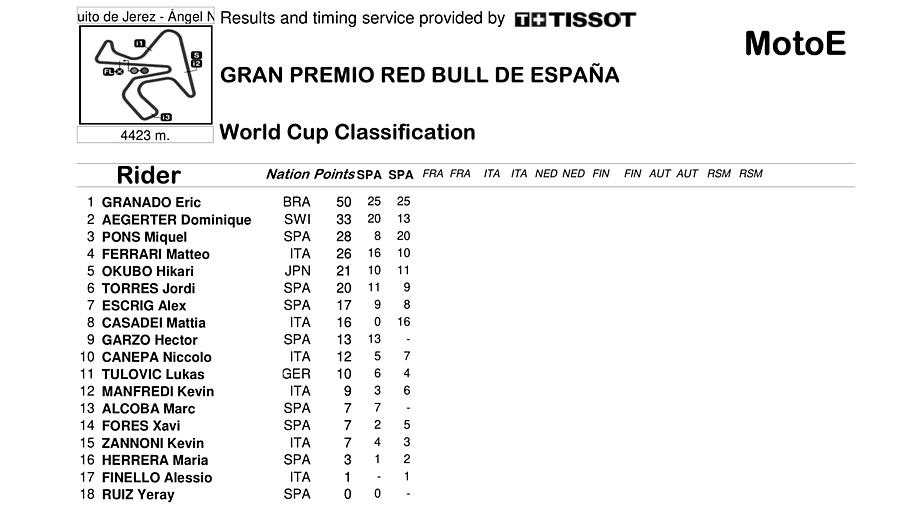This screenshot has width=900, height=515.
Task: Click the first SPA round column header
Action: pyautogui.click(x=370, y=175)
